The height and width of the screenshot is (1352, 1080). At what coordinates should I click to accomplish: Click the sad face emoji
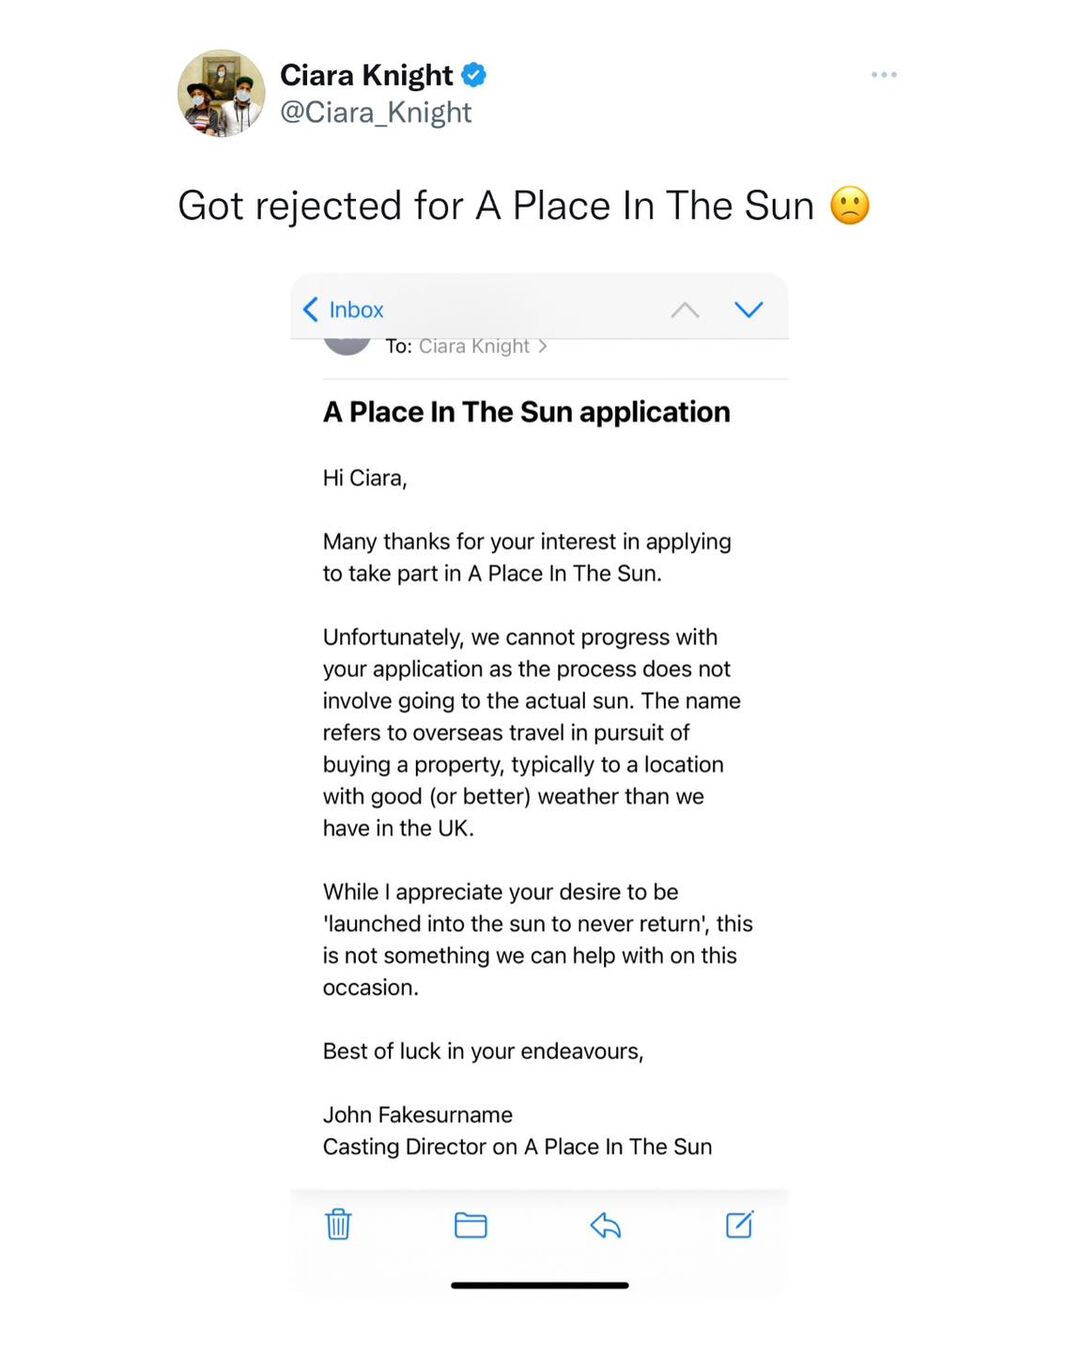click(850, 206)
